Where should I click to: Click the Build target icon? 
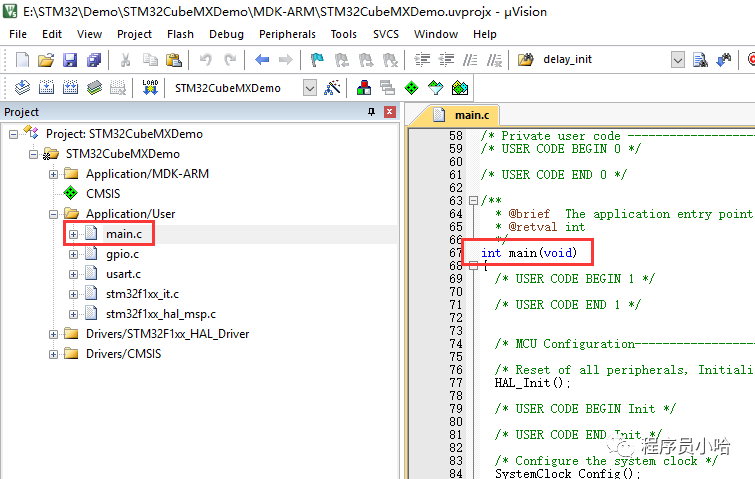coord(45,88)
